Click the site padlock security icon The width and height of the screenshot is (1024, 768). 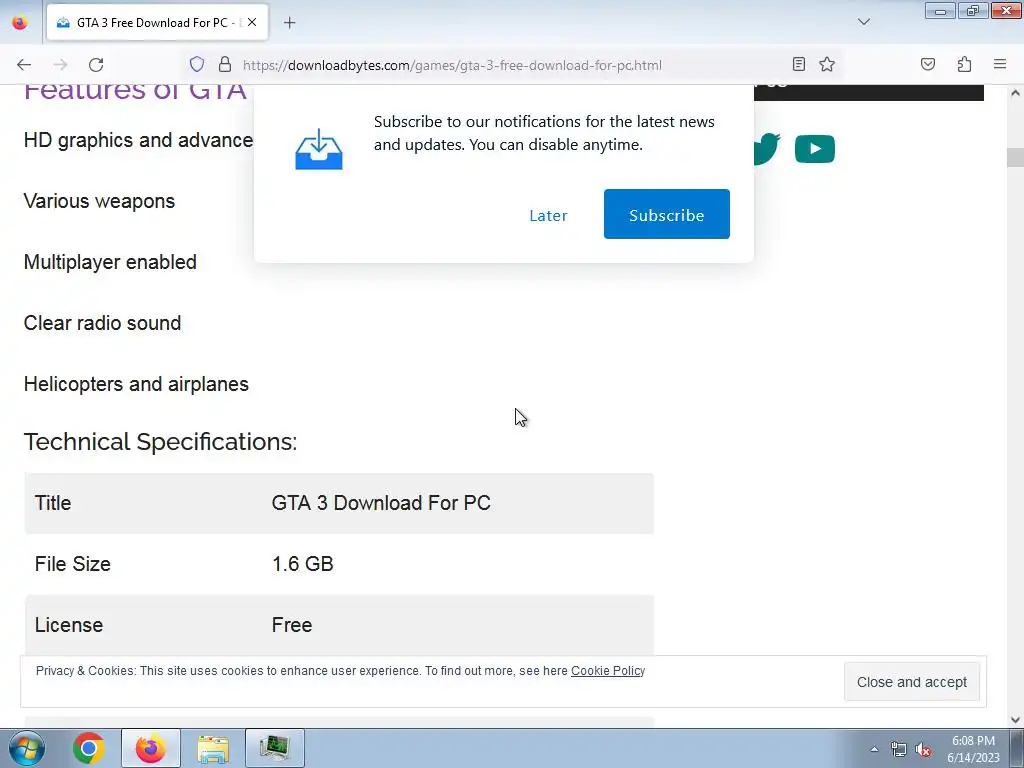(225, 65)
